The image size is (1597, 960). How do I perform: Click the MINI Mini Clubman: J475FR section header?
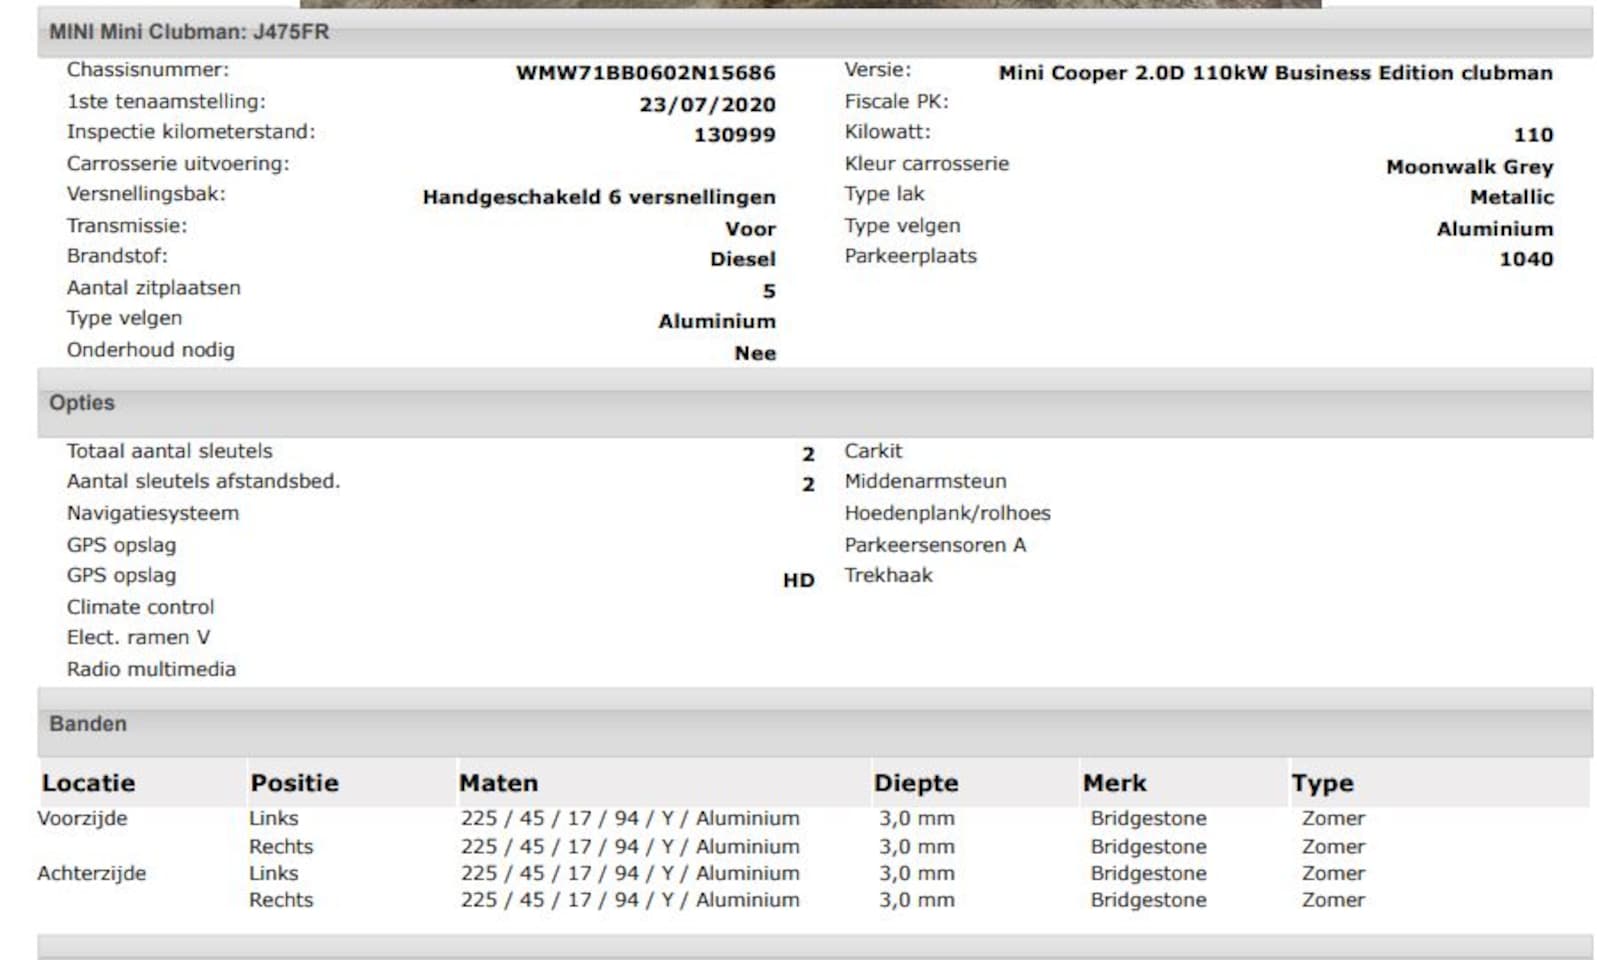pyautogui.click(x=189, y=32)
